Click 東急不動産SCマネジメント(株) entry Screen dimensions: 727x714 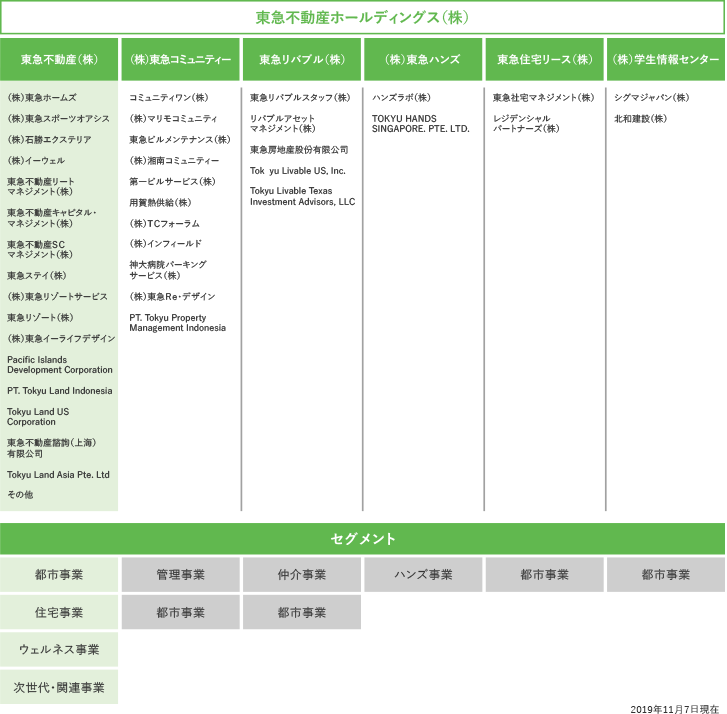click(x=40, y=249)
